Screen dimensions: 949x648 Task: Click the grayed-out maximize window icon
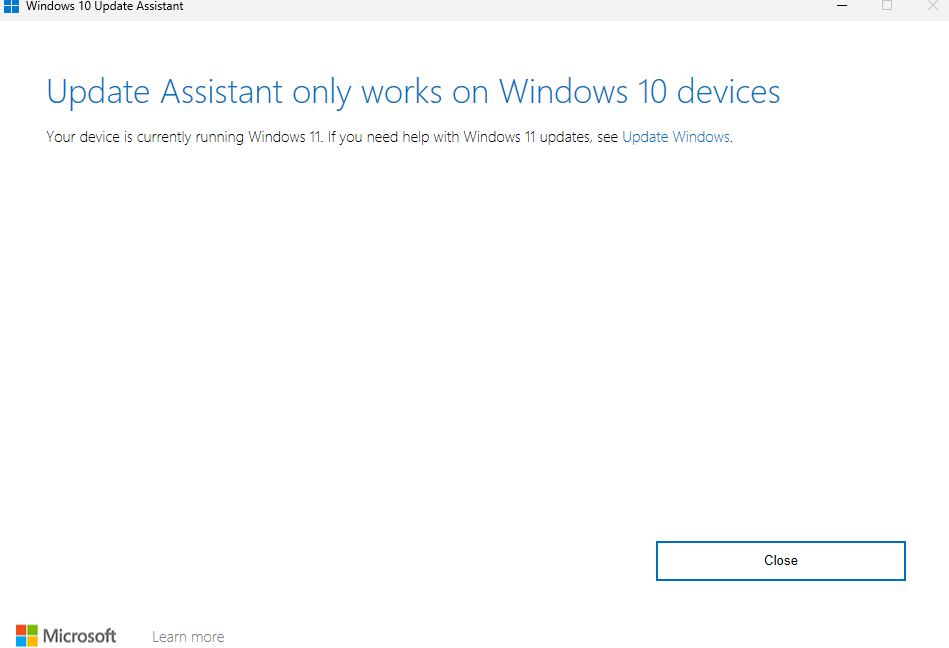click(887, 5)
